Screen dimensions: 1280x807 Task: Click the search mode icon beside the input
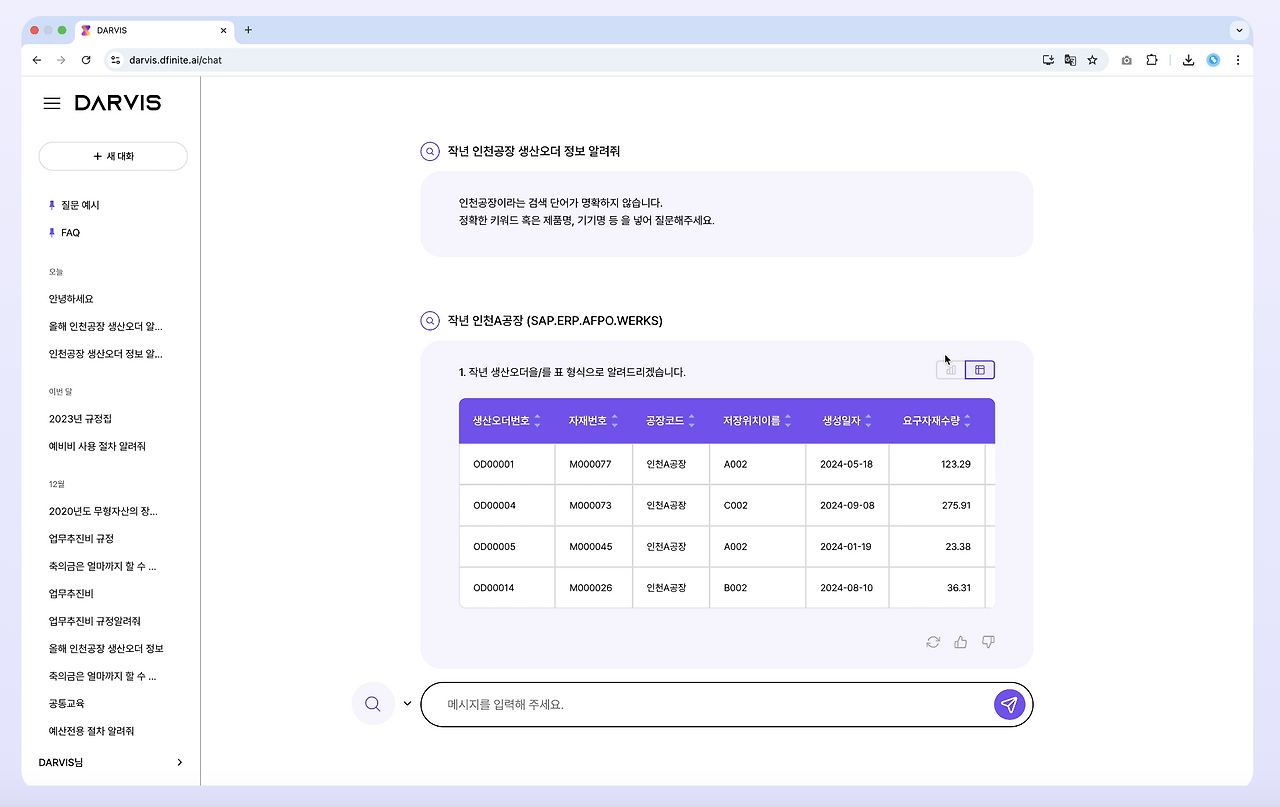point(373,704)
